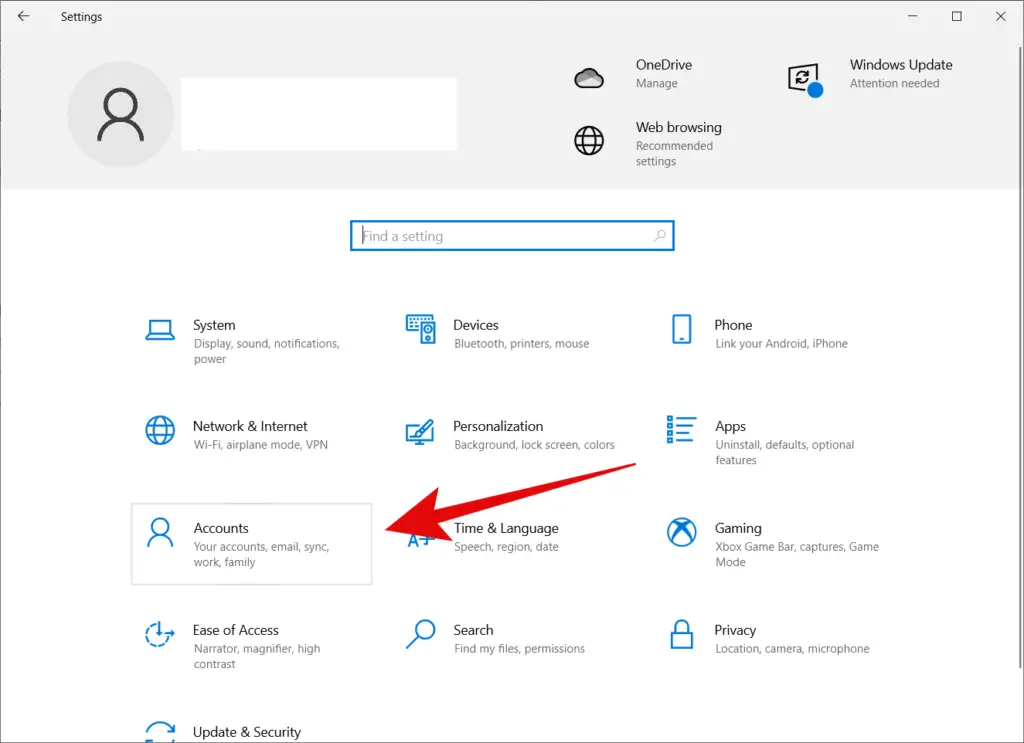
Task: Click the Network & Internet globe icon
Action: coord(160,430)
